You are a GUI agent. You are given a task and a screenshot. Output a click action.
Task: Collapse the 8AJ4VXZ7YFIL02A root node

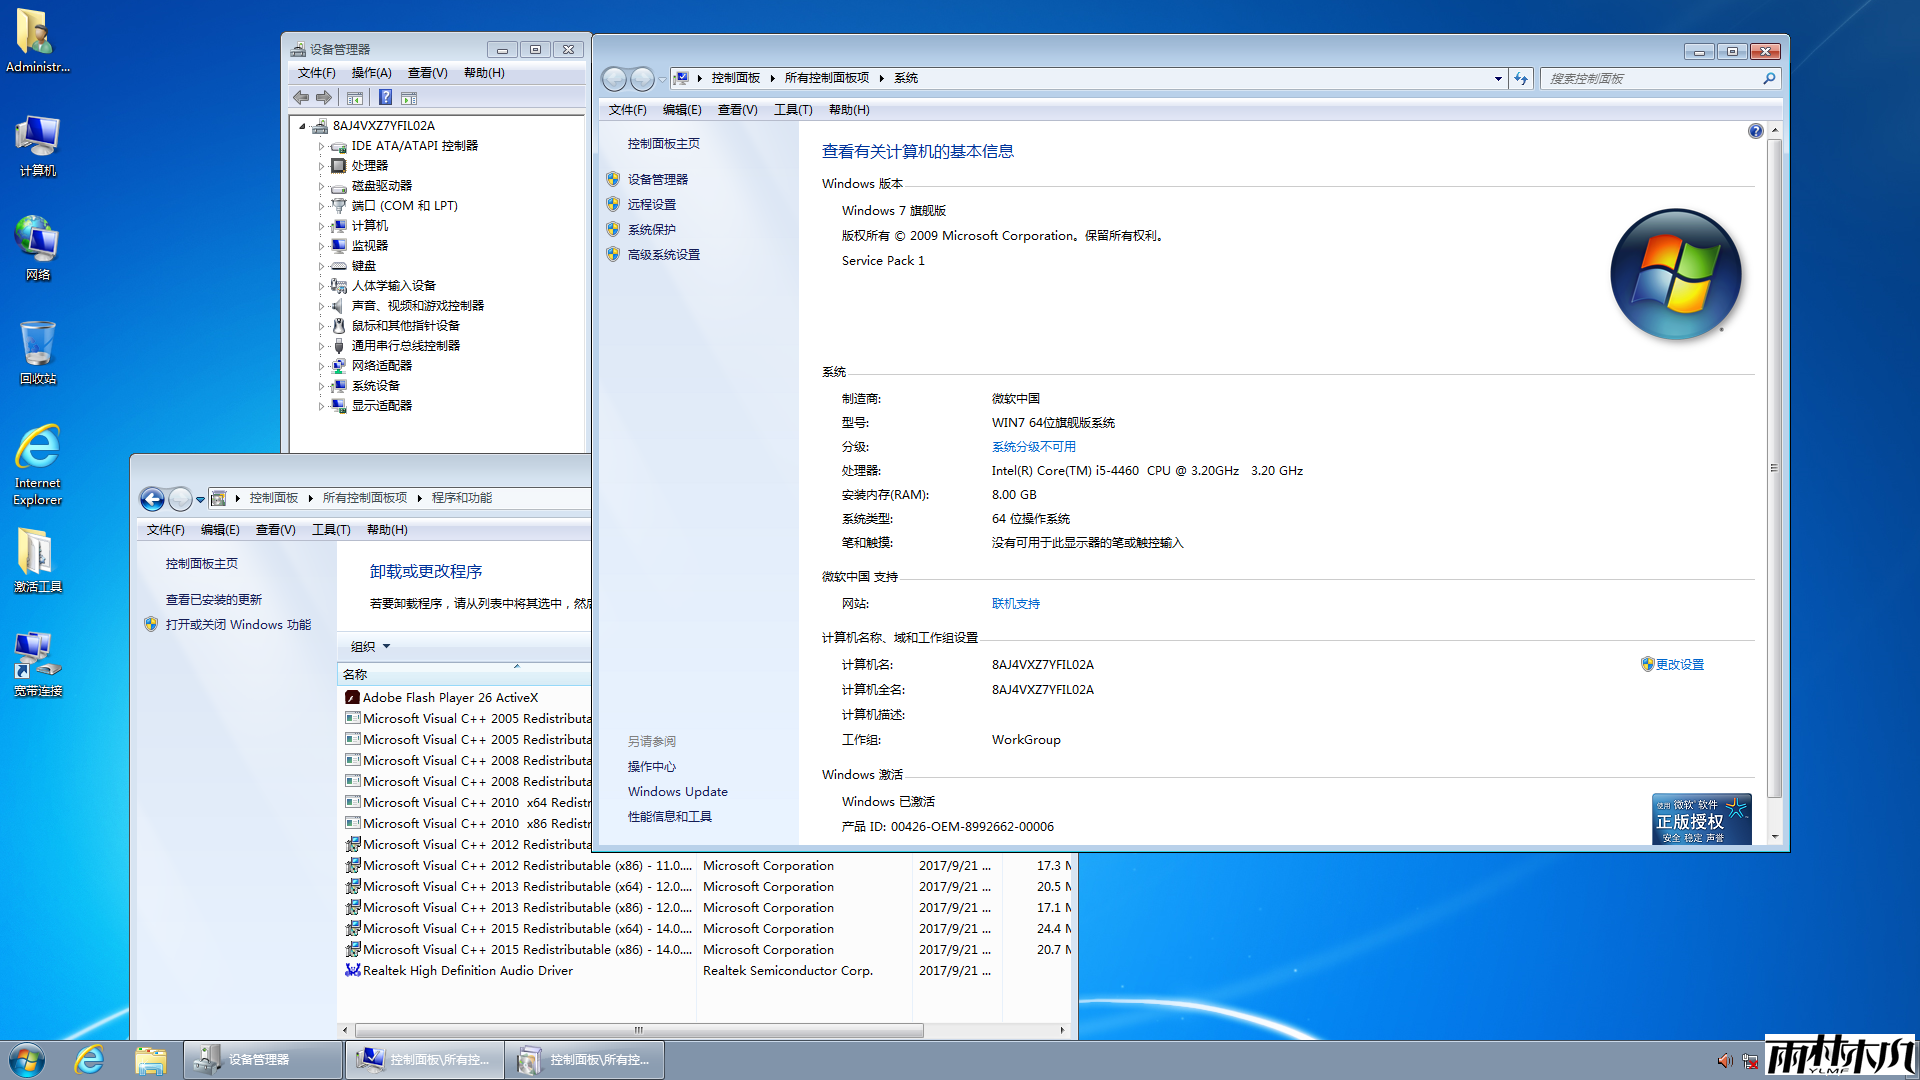point(303,126)
